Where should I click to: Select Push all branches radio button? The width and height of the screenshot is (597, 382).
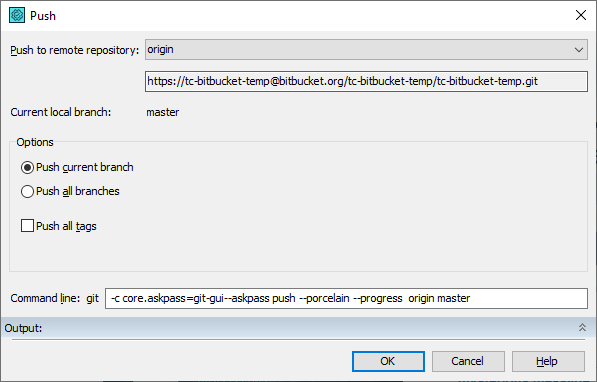click(x=27, y=191)
